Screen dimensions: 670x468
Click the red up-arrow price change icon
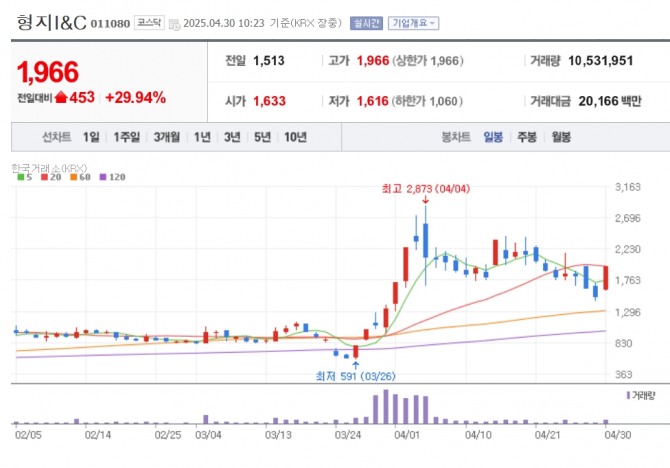click(62, 97)
